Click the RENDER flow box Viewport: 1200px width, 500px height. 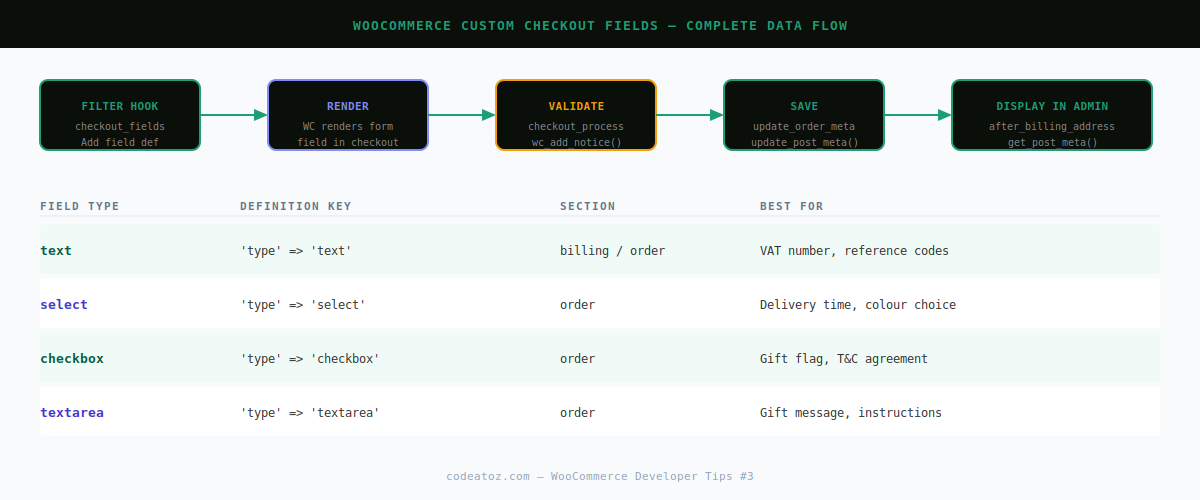pyautogui.click(x=348, y=115)
